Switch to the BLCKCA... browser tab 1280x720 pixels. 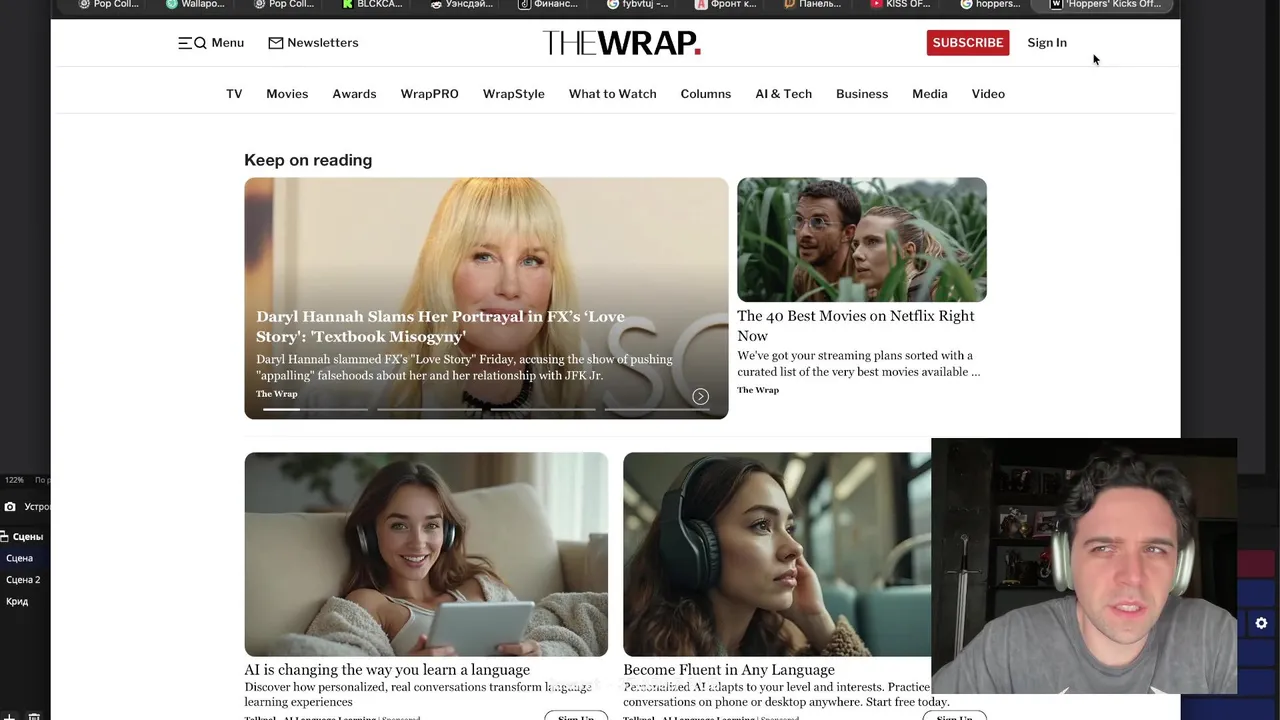point(372,4)
